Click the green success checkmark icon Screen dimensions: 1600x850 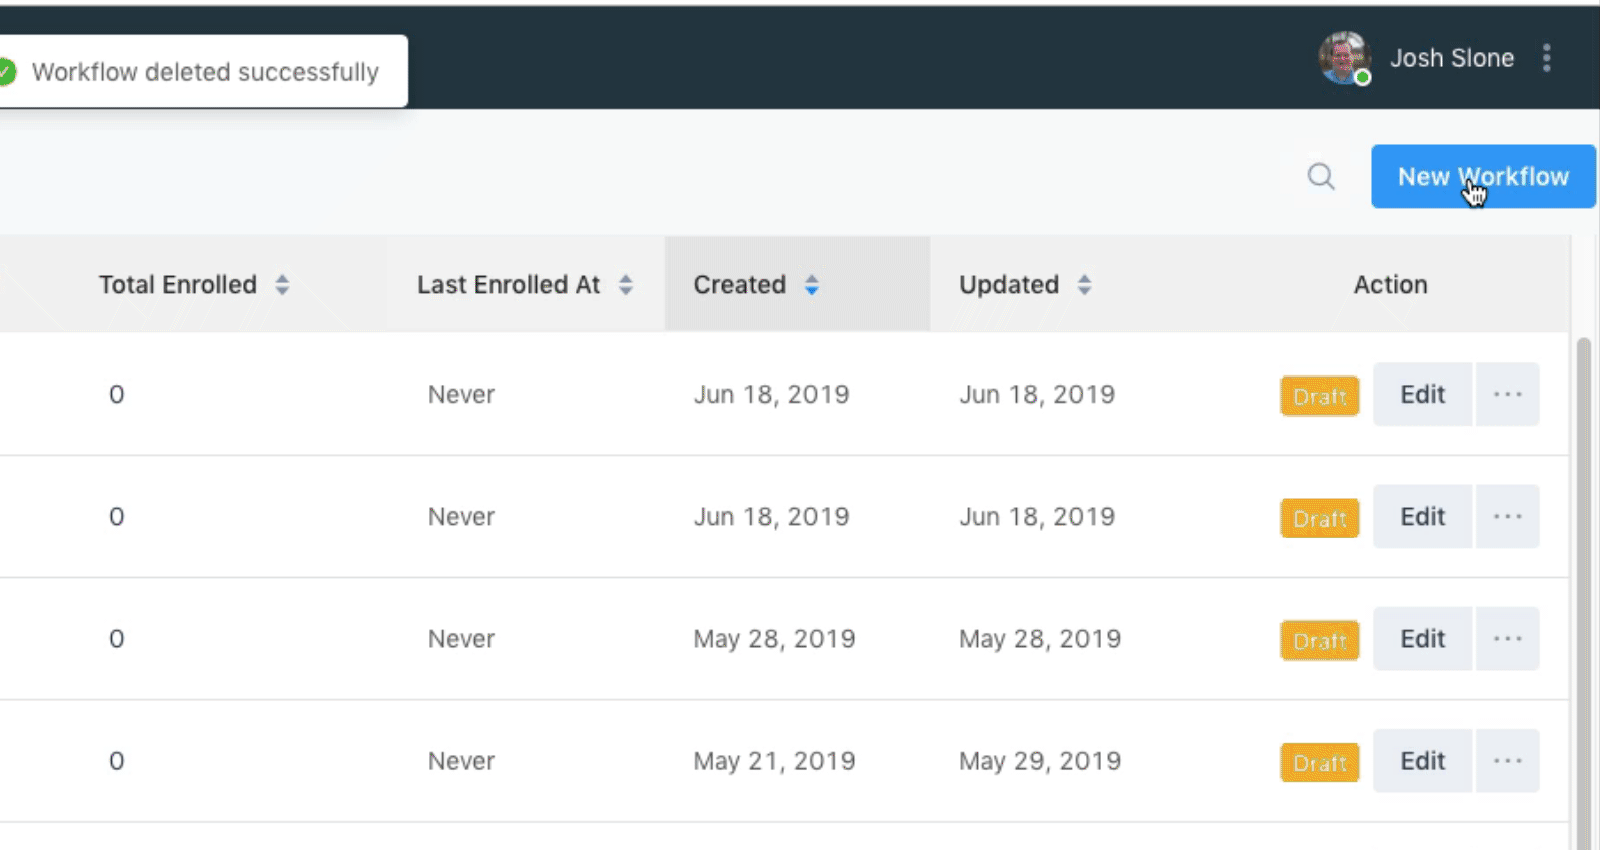tap(6, 72)
